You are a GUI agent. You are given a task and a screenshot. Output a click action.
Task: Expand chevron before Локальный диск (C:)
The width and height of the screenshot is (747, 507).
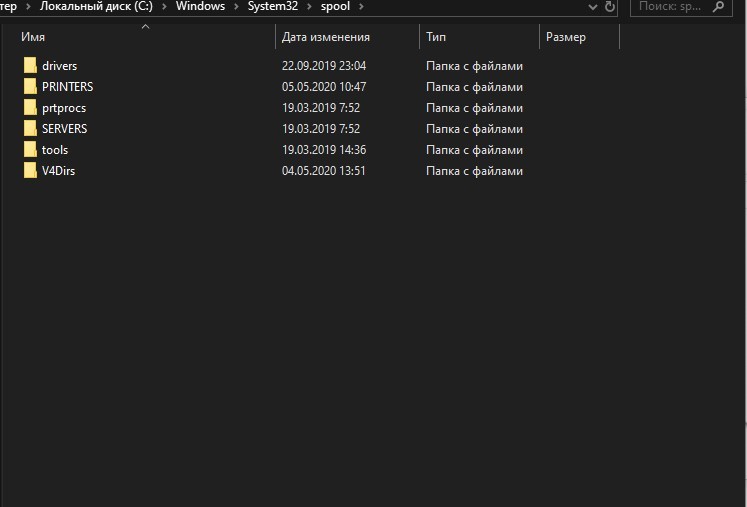click(x=28, y=7)
